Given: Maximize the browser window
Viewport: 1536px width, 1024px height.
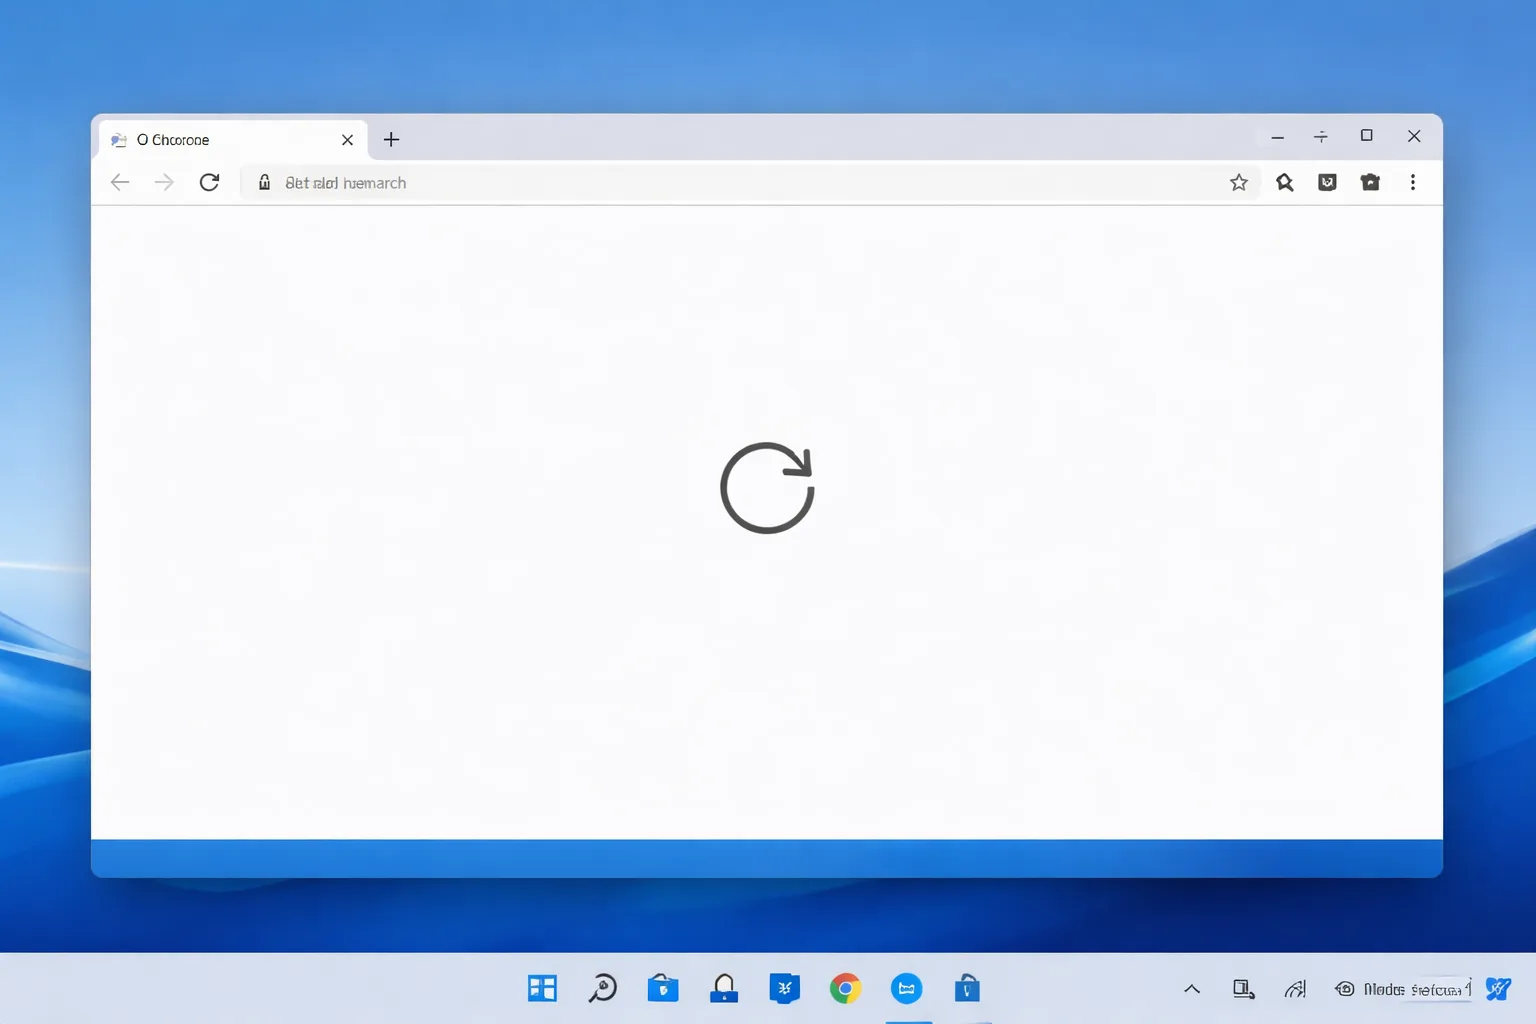Looking at the screenshot, I should [1366, 136].
